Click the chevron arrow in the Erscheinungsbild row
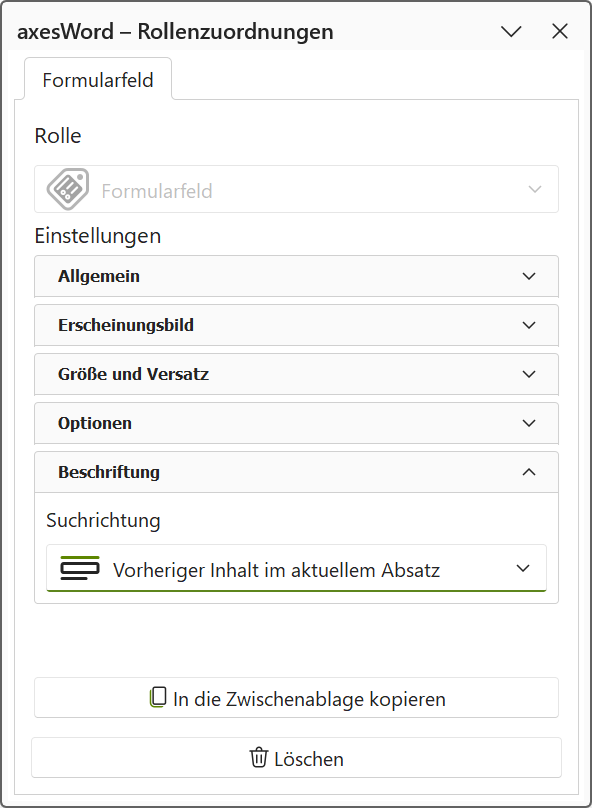The image size is (592, 808). click(529, 325)
